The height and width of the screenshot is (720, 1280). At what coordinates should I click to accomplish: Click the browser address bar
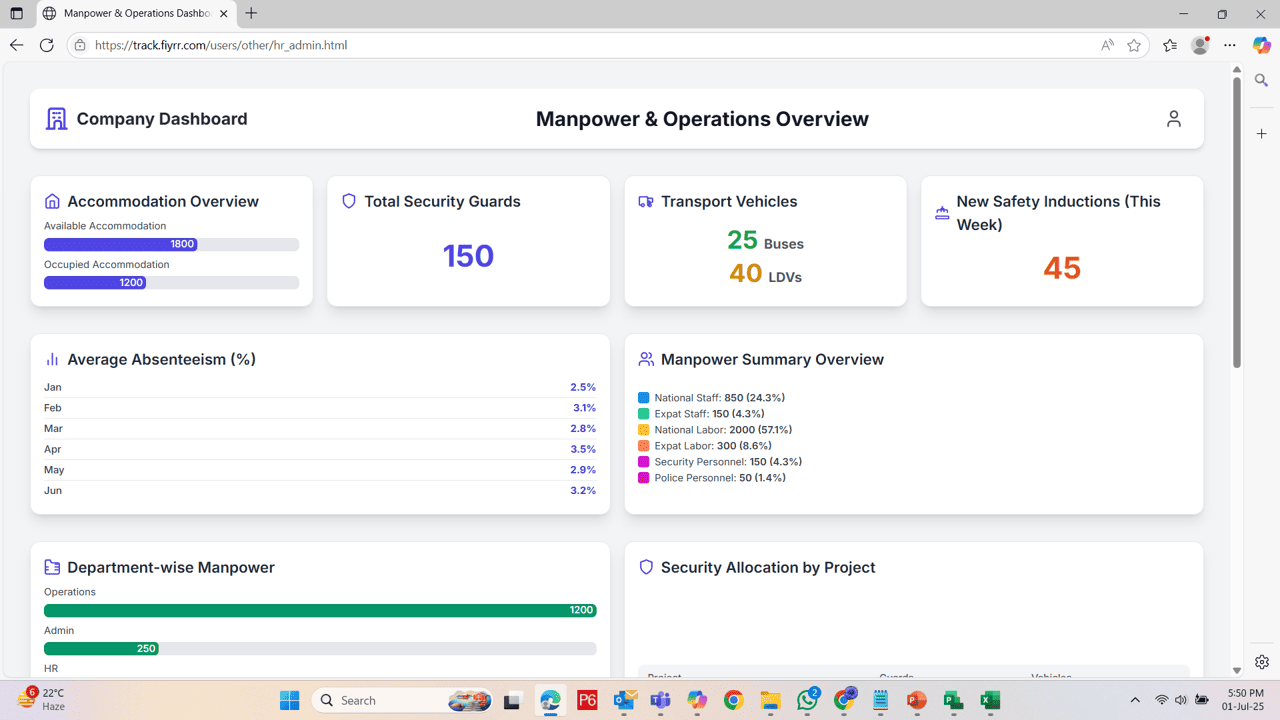[400, 44]
